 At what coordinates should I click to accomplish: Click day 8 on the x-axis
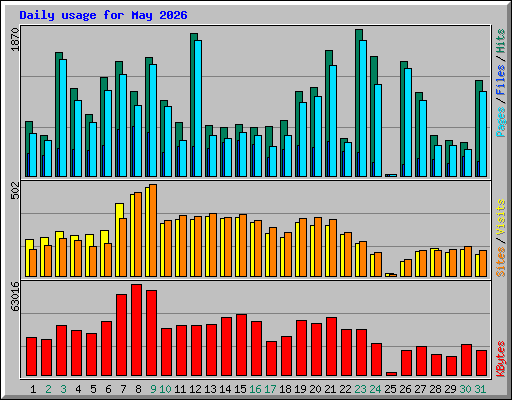click(138, 389)
